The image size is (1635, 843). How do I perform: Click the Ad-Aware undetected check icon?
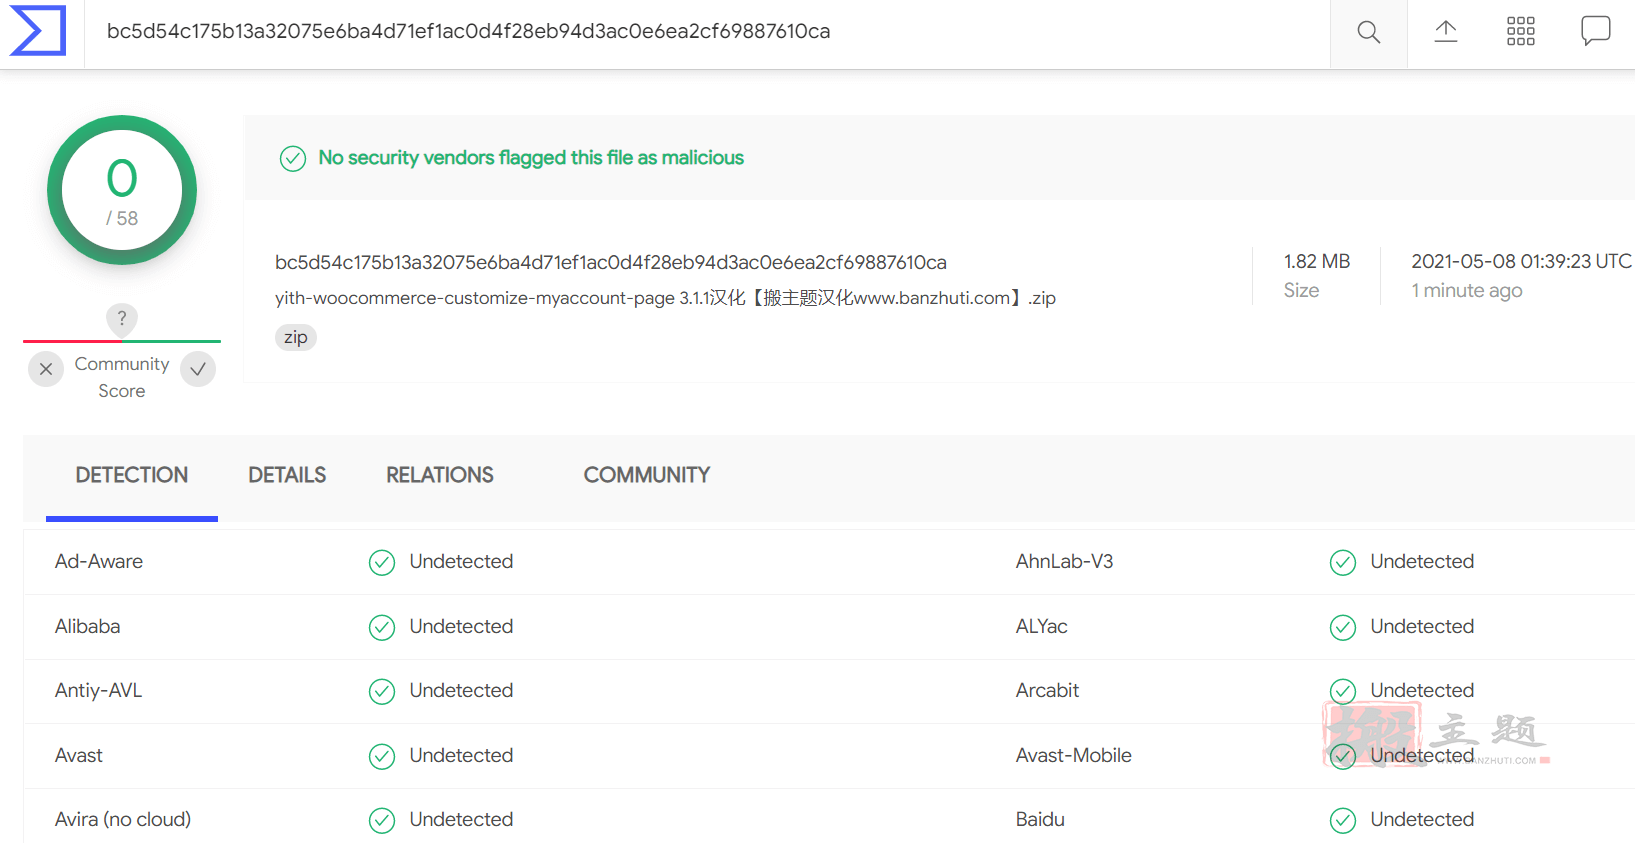pyautogui.click(x=382, y=563)
